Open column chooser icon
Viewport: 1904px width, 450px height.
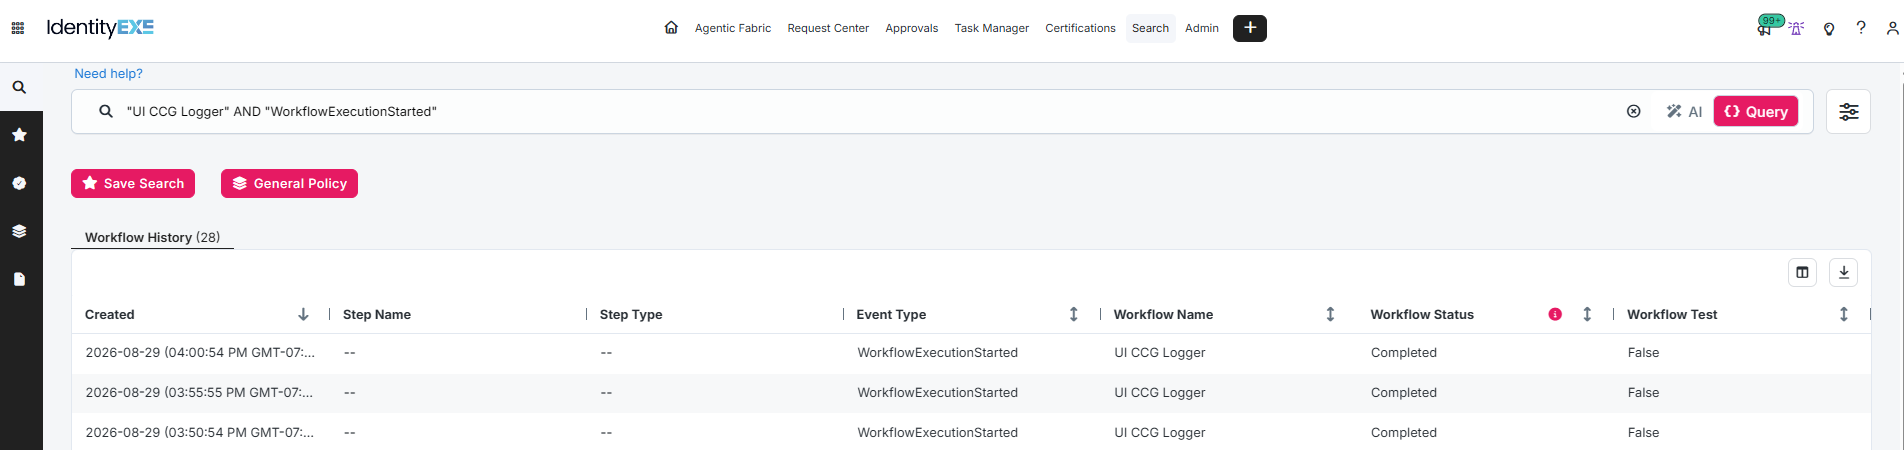coord(1802,272)
